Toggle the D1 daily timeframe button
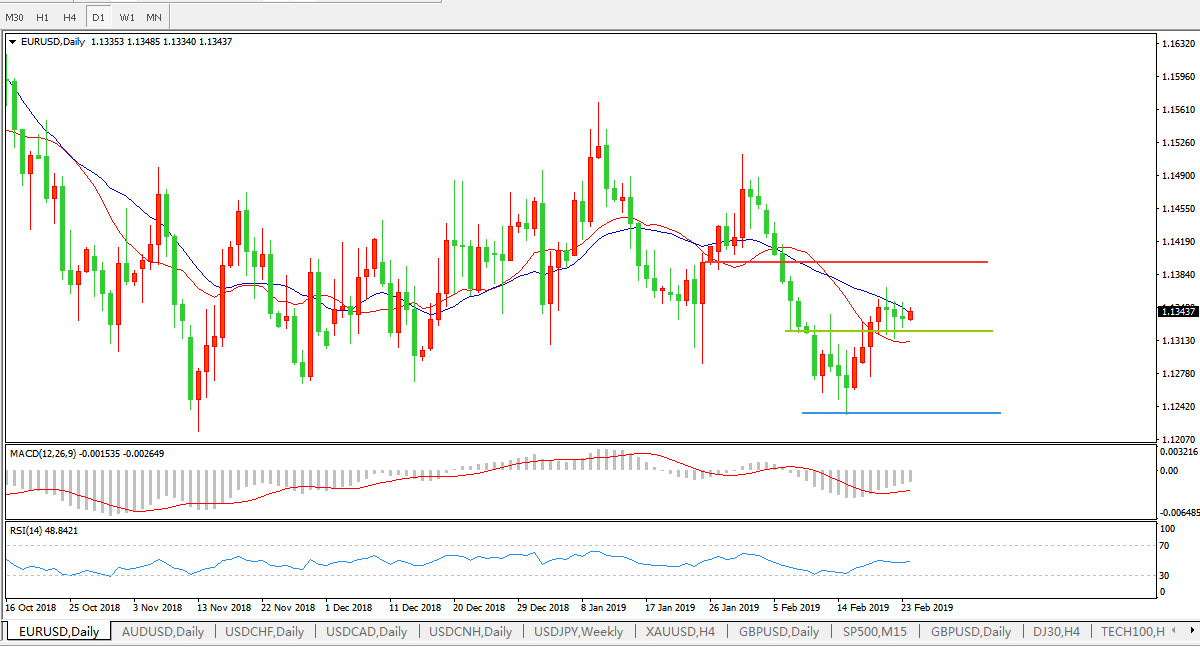 pos(98,18)
